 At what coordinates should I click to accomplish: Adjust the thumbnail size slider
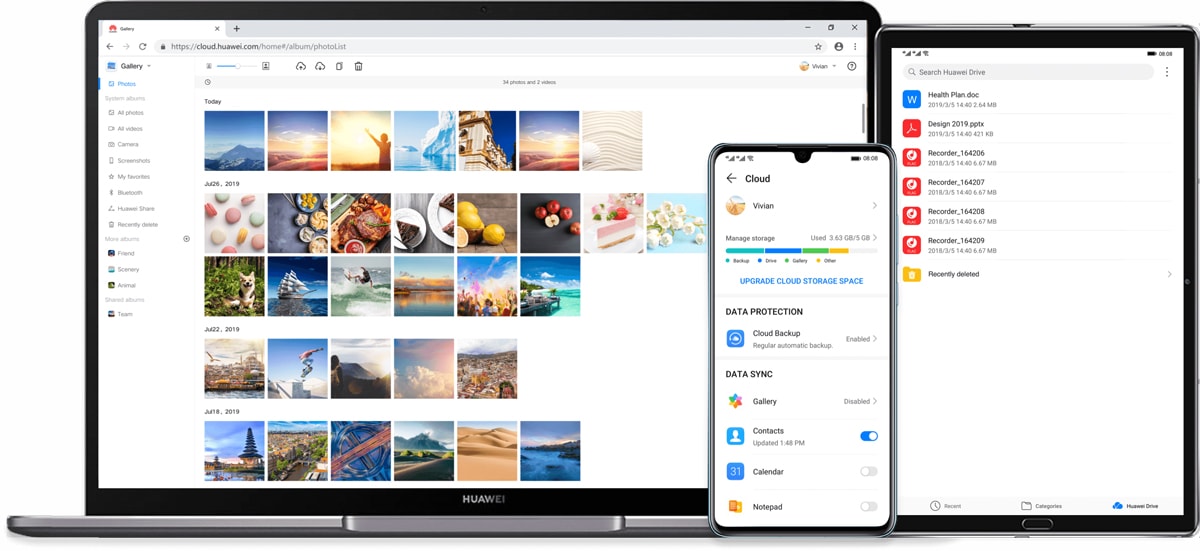pyautogui.click(x=236, y=66)
